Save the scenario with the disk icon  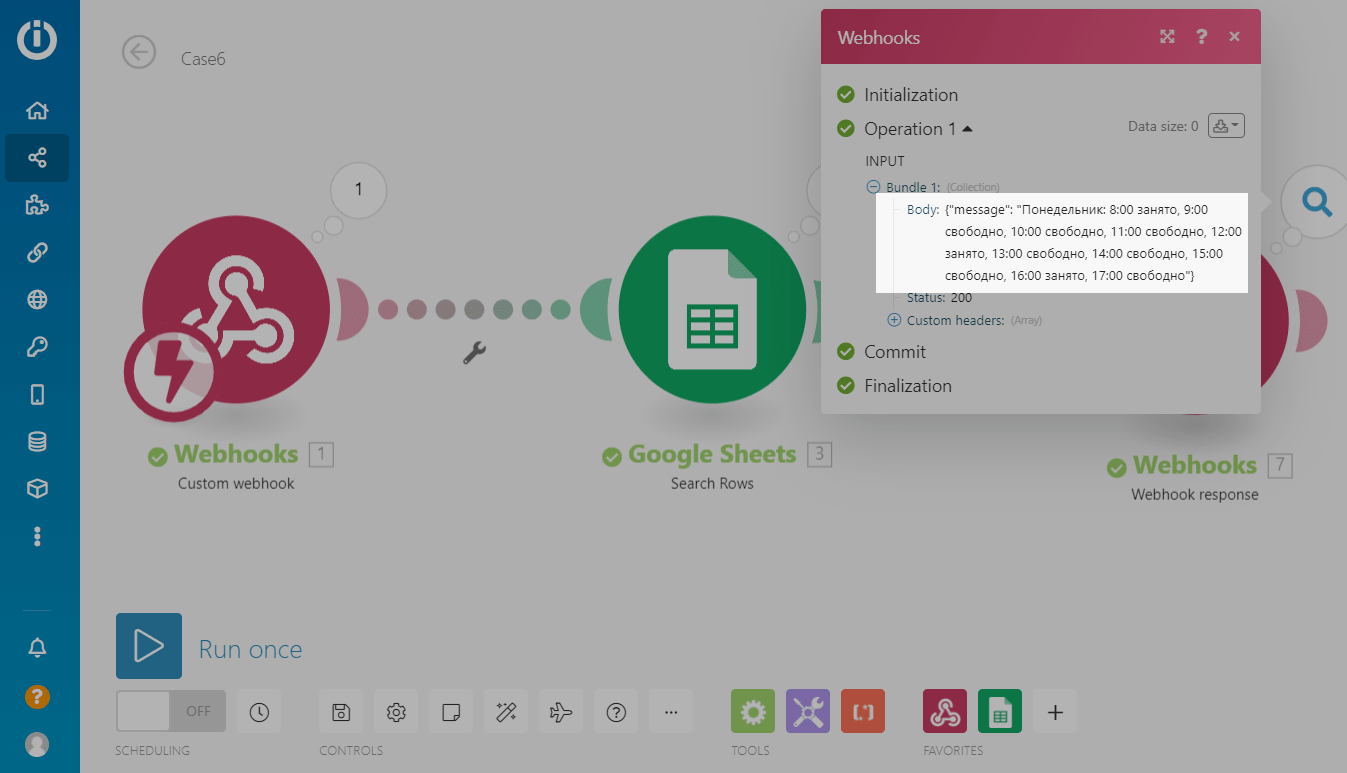(x=341, y=712)
